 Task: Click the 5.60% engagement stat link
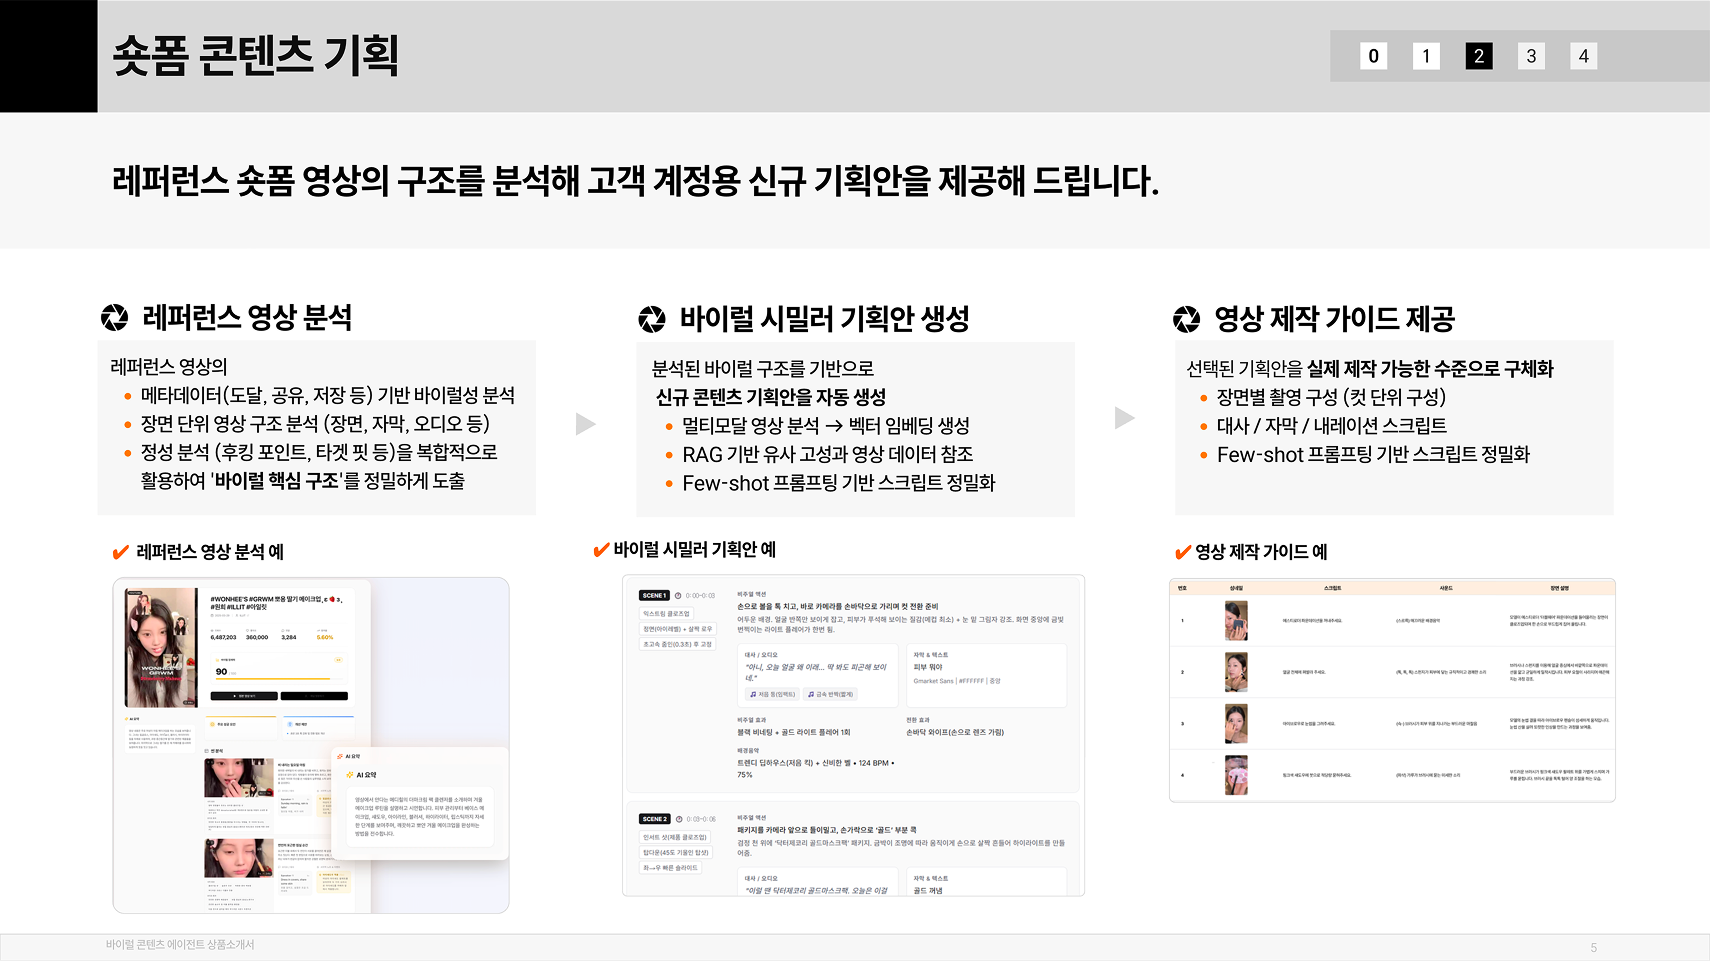(324, 637)
